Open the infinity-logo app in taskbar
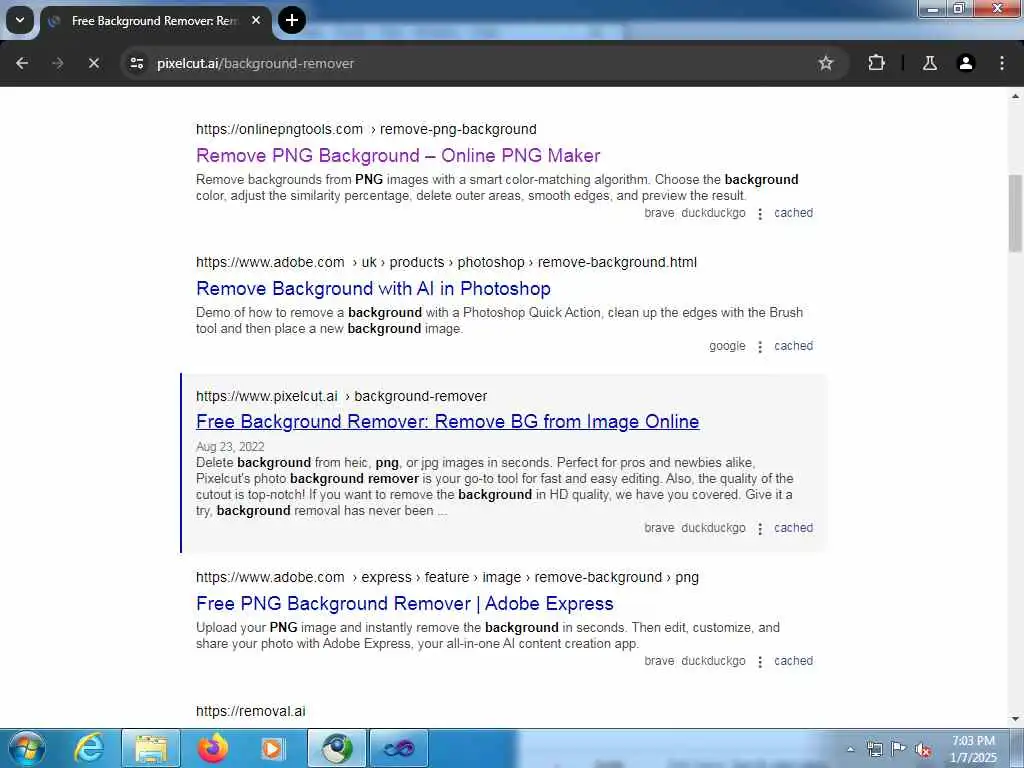This screenshot has width=1024, height=768. pyautogui.click(x=399, y=748)
